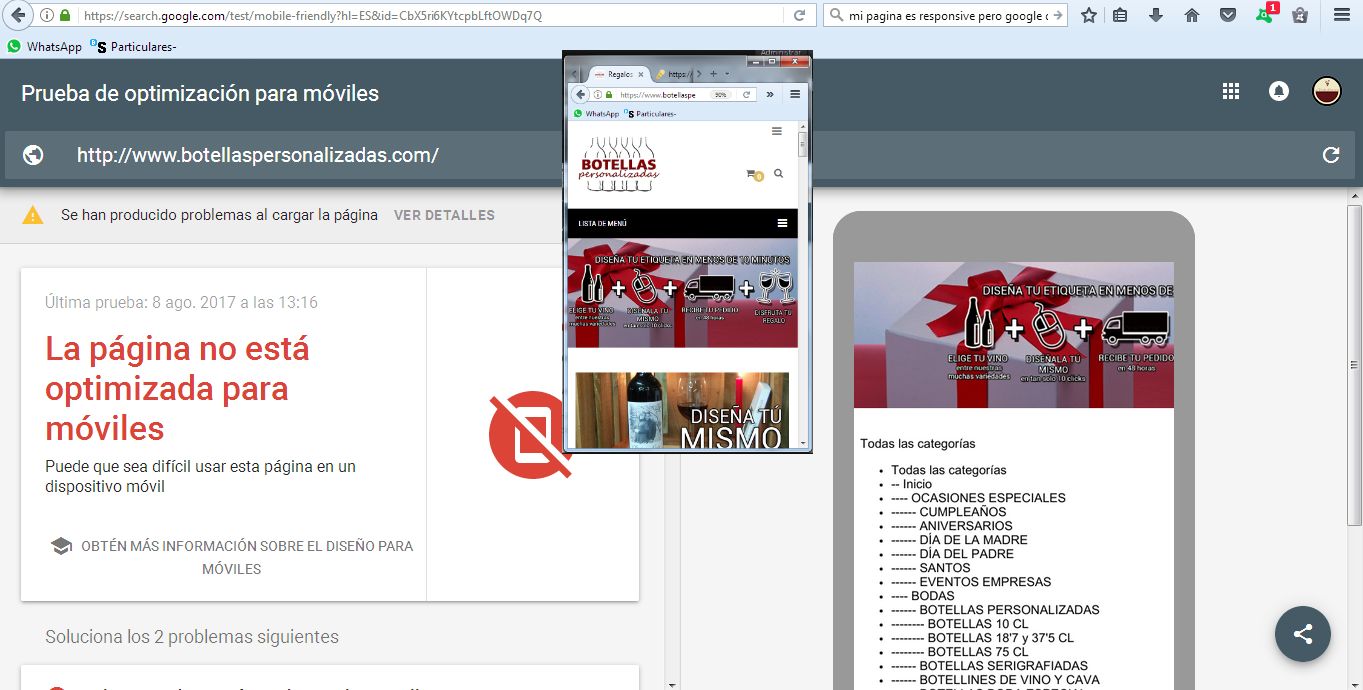Select 'EVENTOS EMPRESAS' in preview list
The height and width of the screenshot is (690, 1363).
pos(985,582)
